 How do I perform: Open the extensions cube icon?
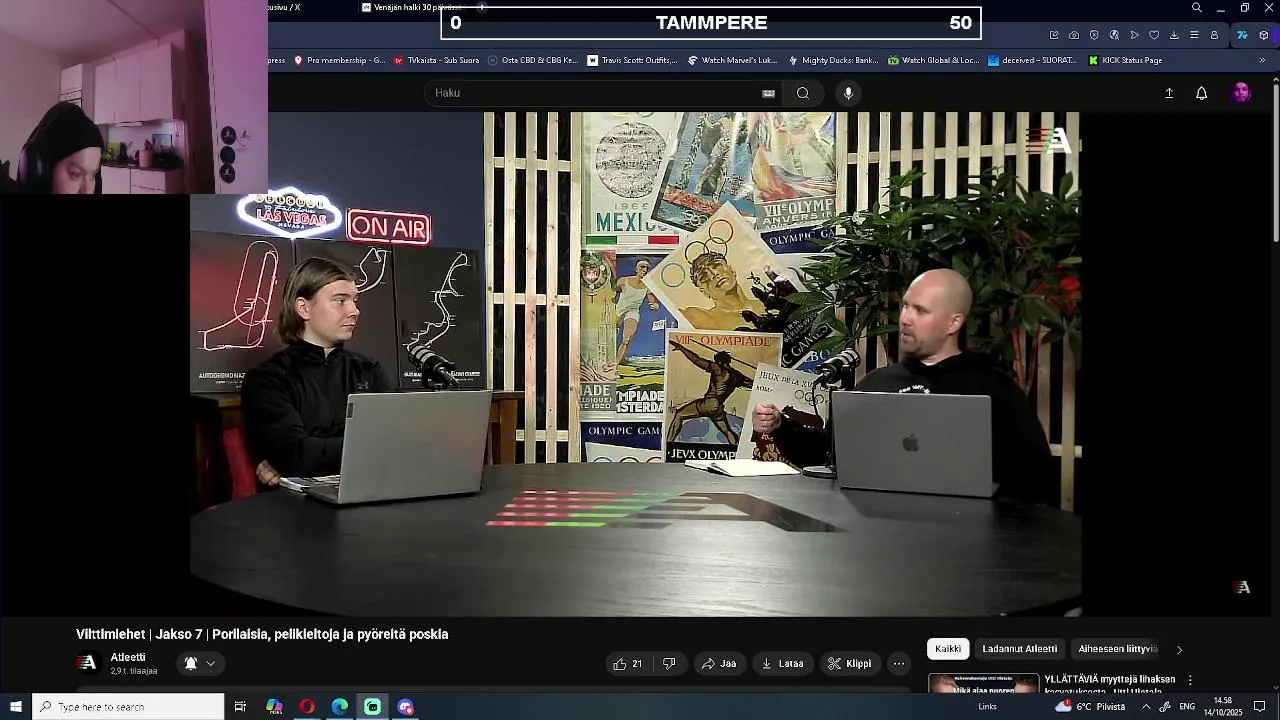click(x=1264, y=35)
